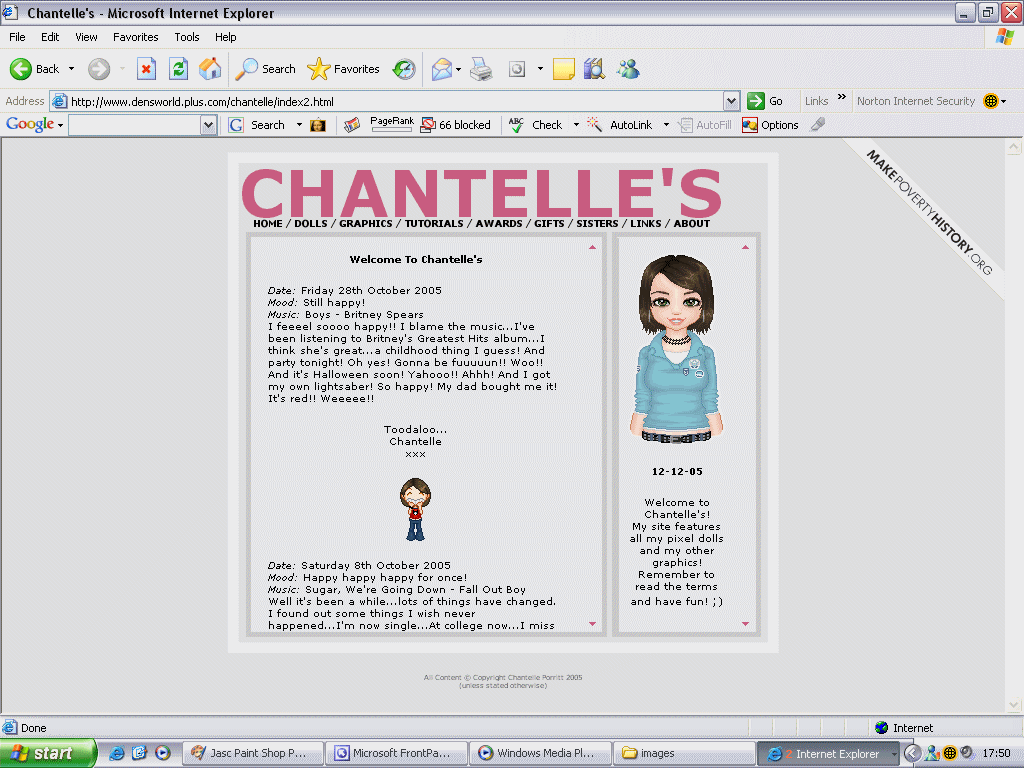Click the yellow note toolbar icon

pos(564,69)
